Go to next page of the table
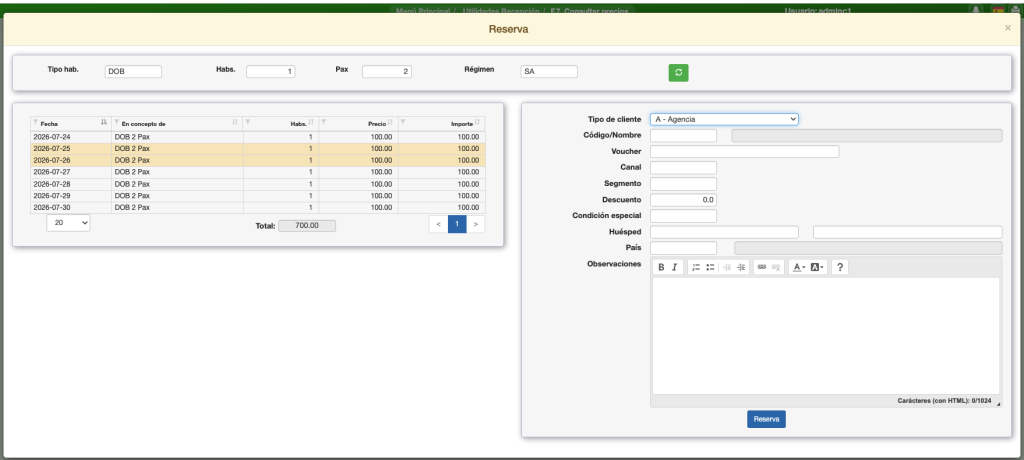1024x460 pixels. 475,224
